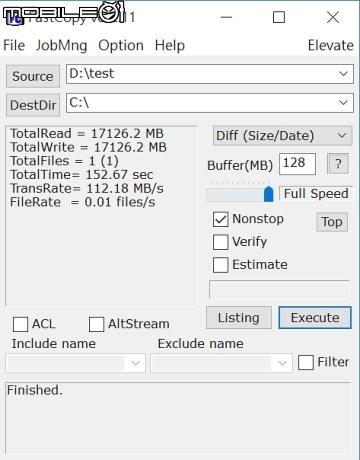Viewport: 360px width, 460px height.
Task: Maximize the FastCopy window
Action: pyautogui.click(x=279, y=17)
